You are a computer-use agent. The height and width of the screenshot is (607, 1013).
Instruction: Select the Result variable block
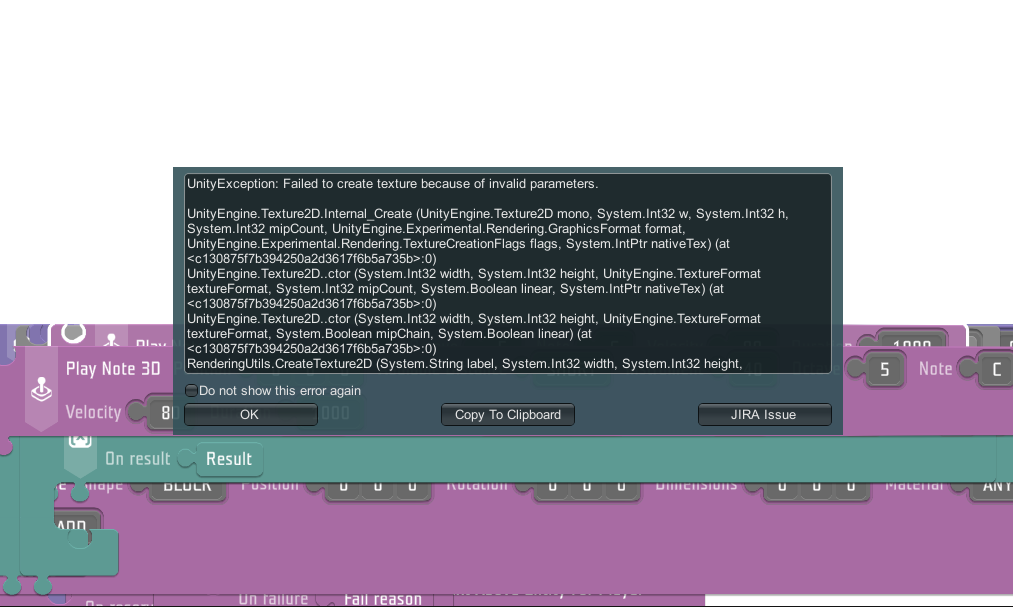coord(229,459)
